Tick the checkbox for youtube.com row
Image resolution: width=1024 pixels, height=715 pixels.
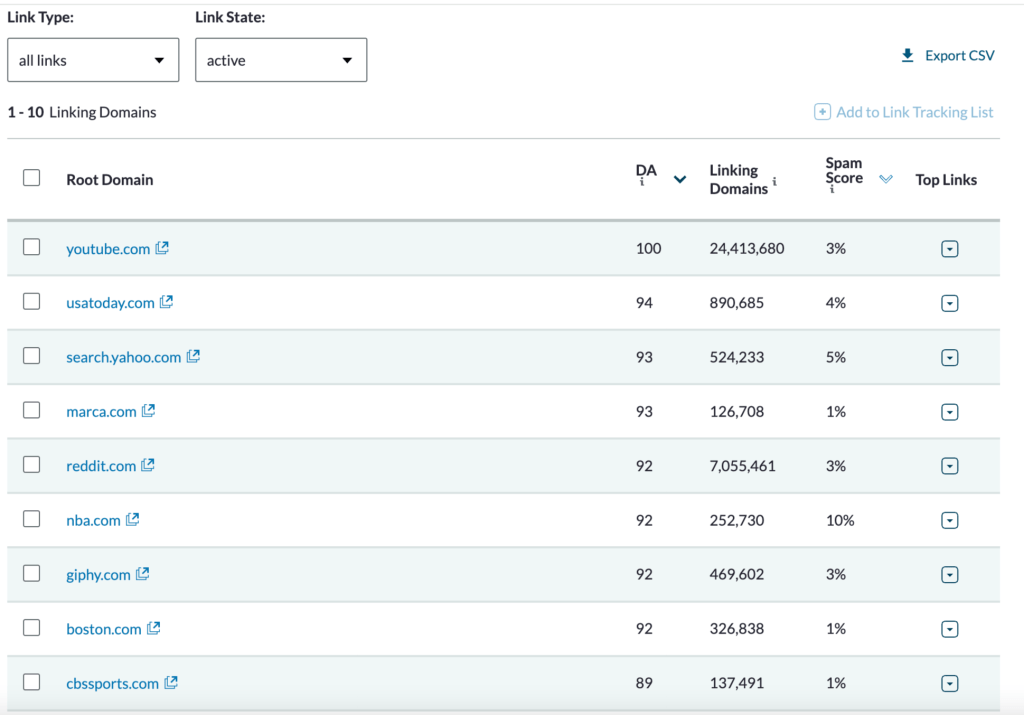click(32, 247)
